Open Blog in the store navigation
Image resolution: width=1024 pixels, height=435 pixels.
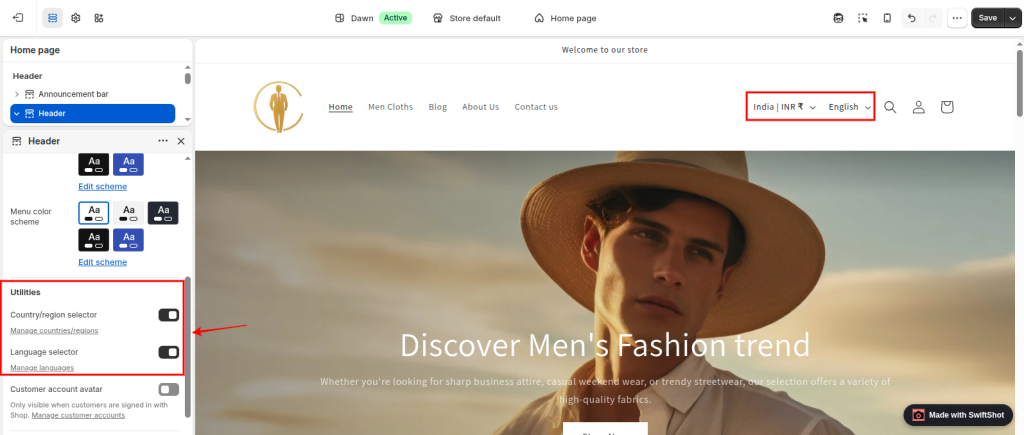click(x=438, y=107)
